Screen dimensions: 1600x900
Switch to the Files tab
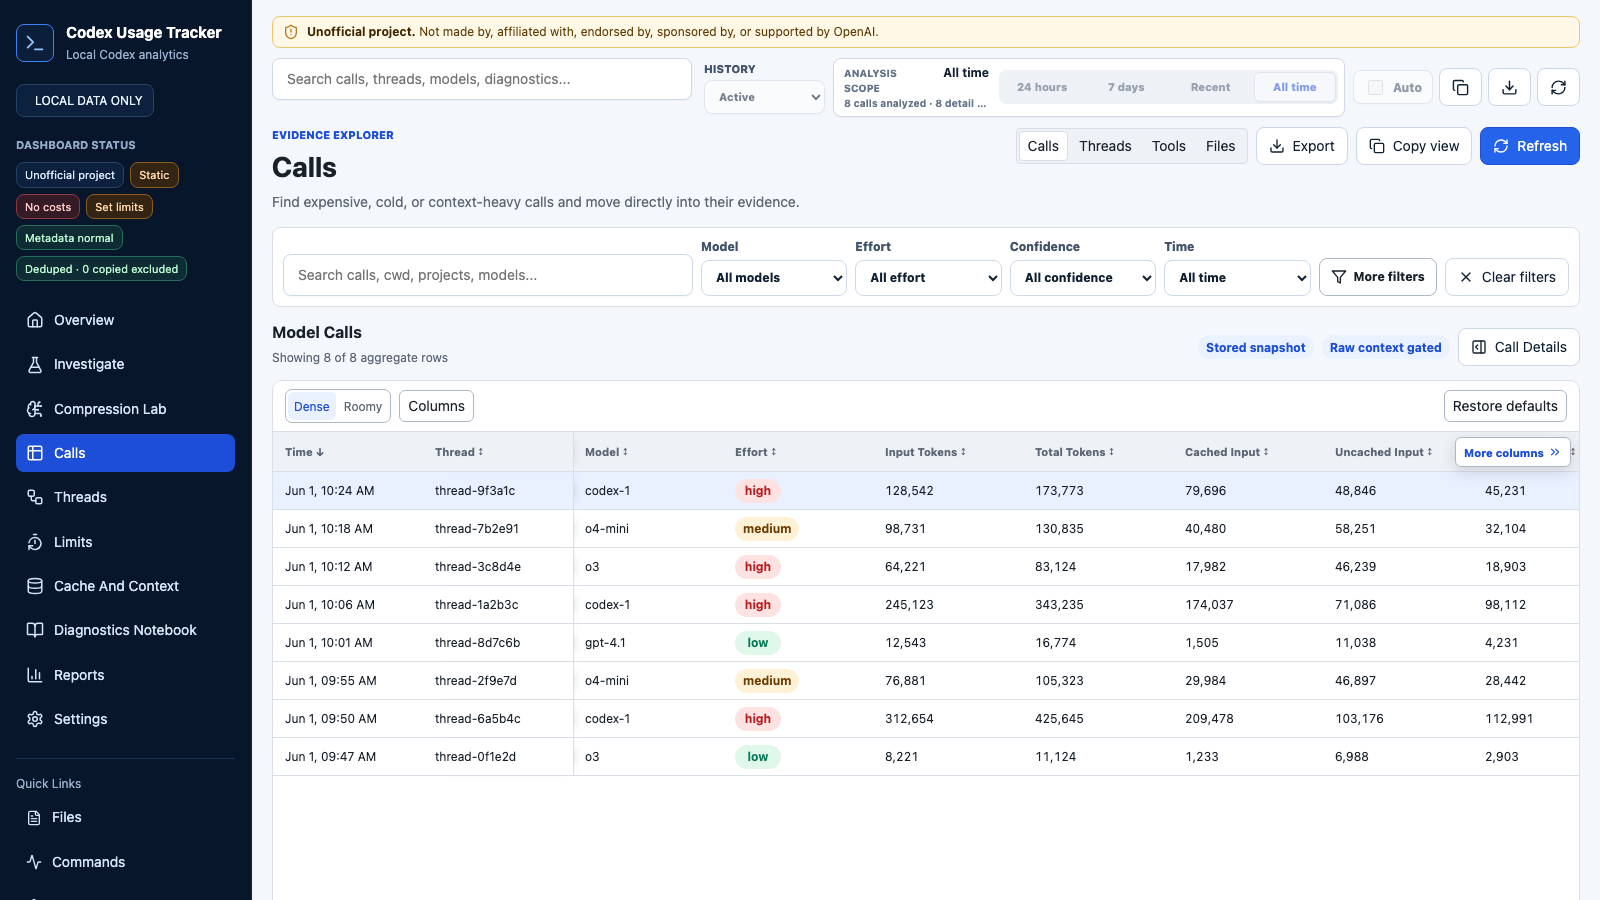(1220, 146)
